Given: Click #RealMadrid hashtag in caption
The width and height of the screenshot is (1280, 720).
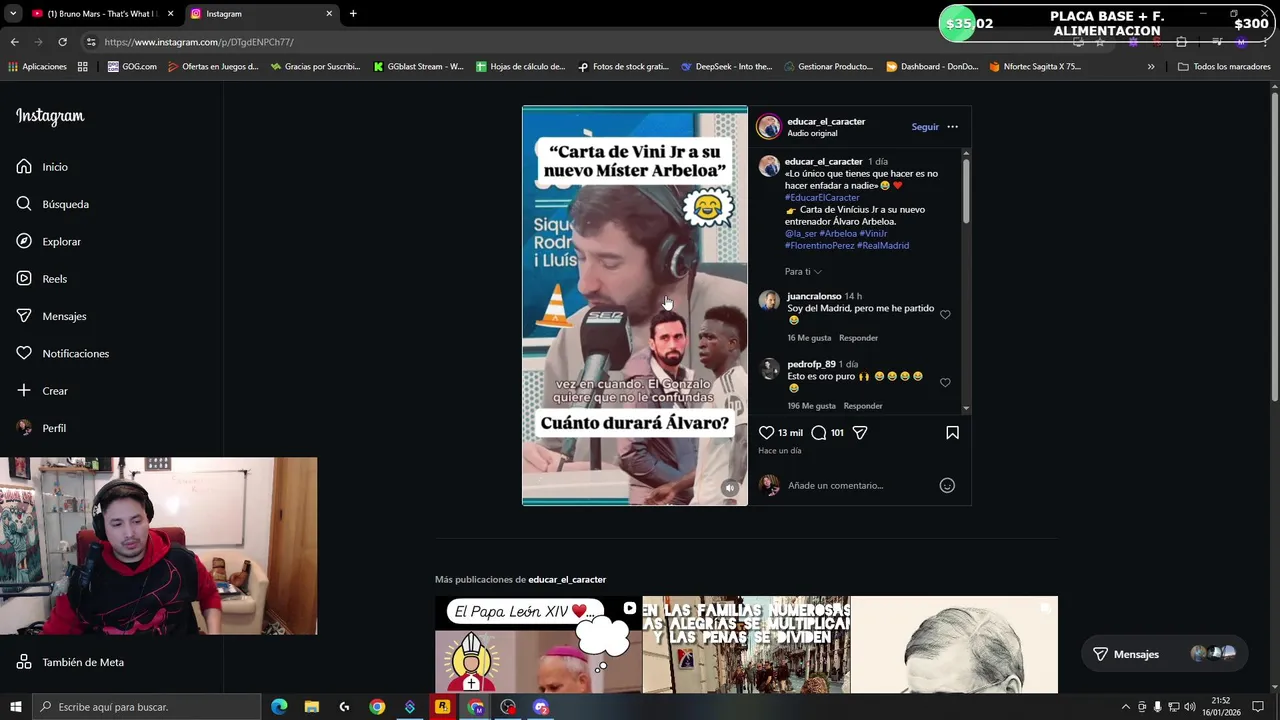Looking at the screenshot, I should point(883,246).
